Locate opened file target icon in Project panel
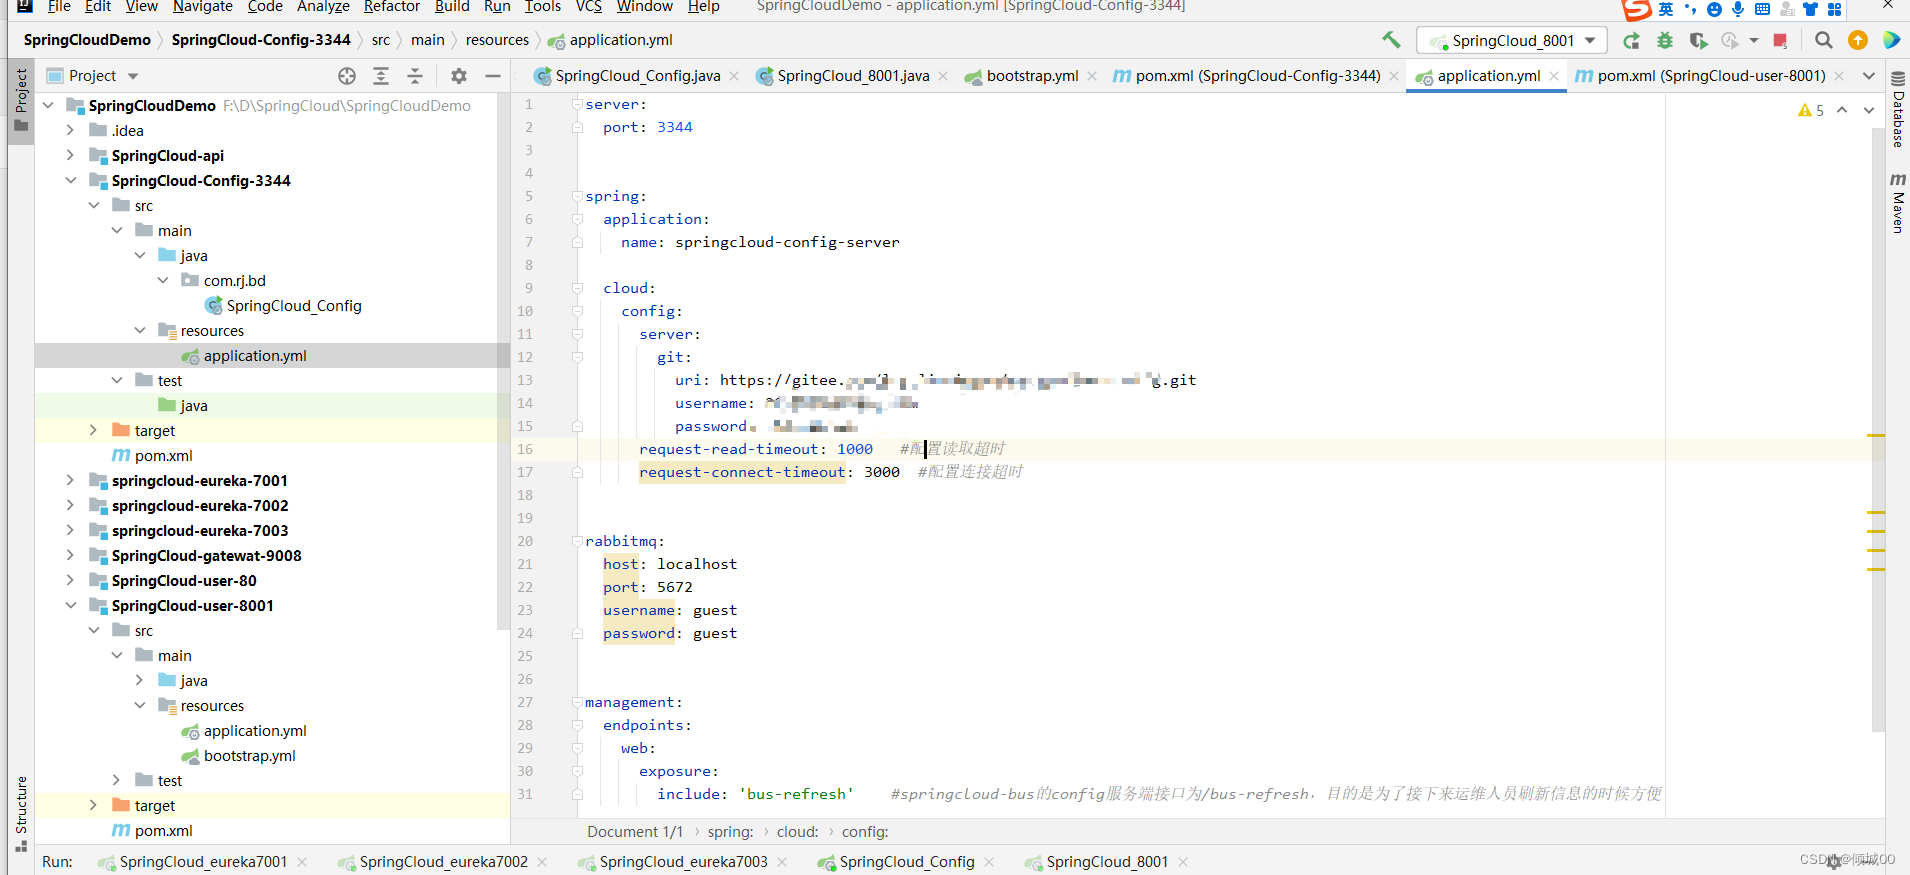Viewport: 1910px width, 875px height. click(x=347, y=76)
